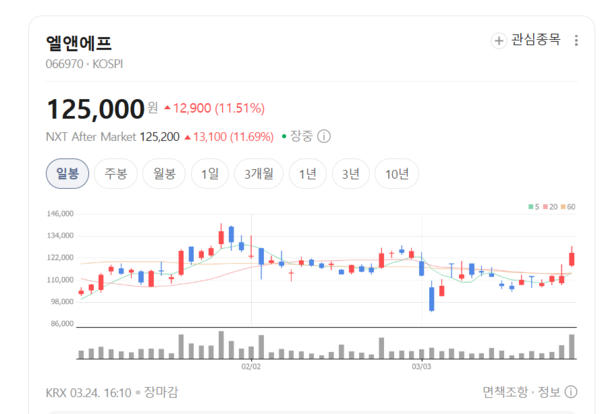
Task: Click the 20-day moving average legend swatch
Action: 545,207
